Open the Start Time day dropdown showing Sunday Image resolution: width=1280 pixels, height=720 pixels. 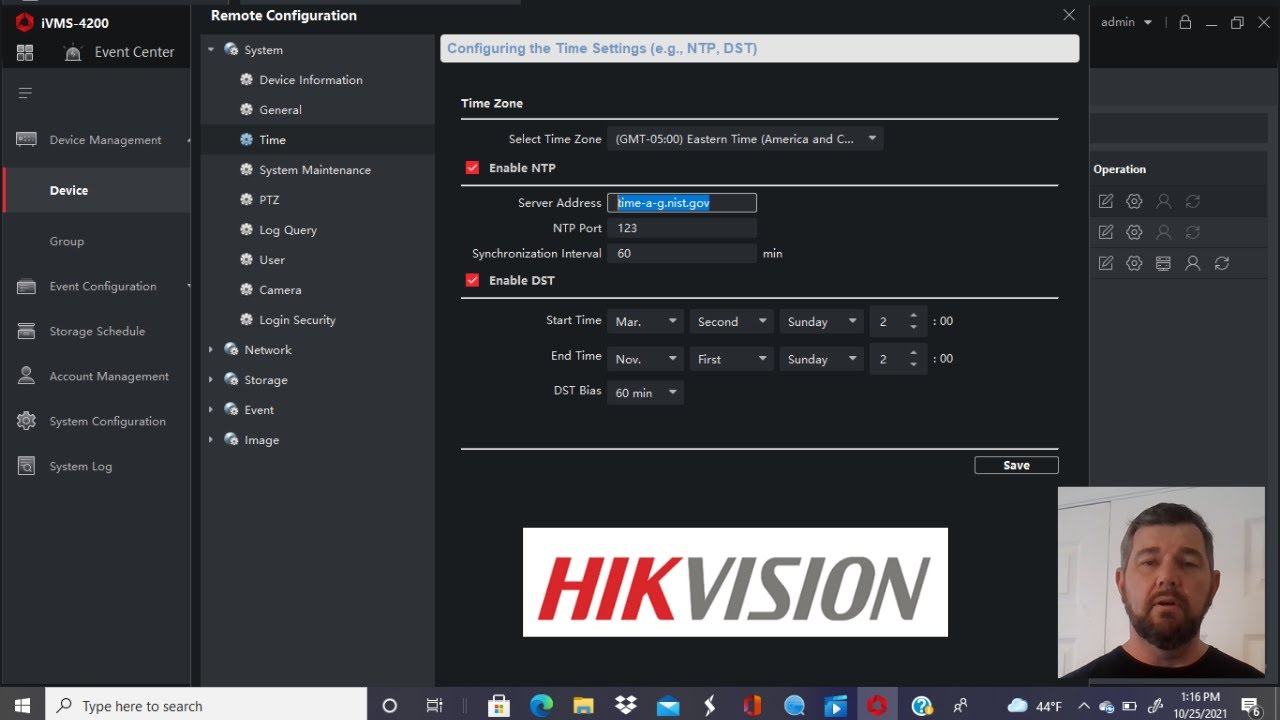821,321
